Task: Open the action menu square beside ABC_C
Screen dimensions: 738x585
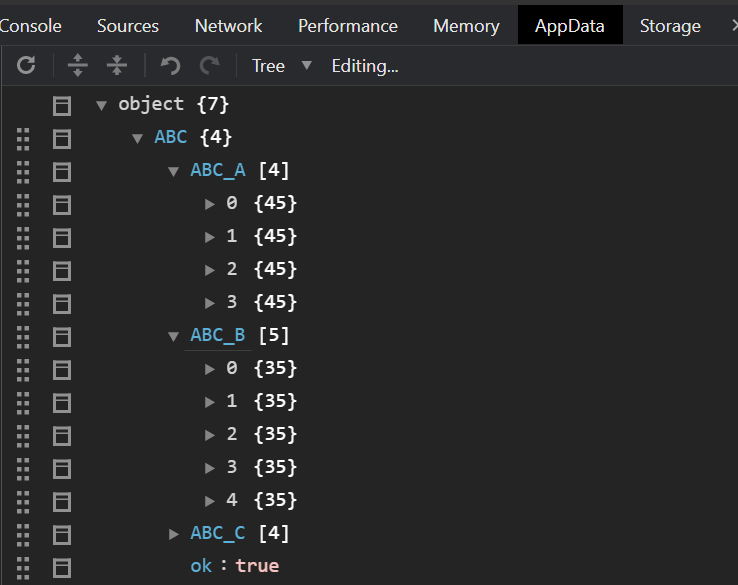Action: click(x=62, y=534)
